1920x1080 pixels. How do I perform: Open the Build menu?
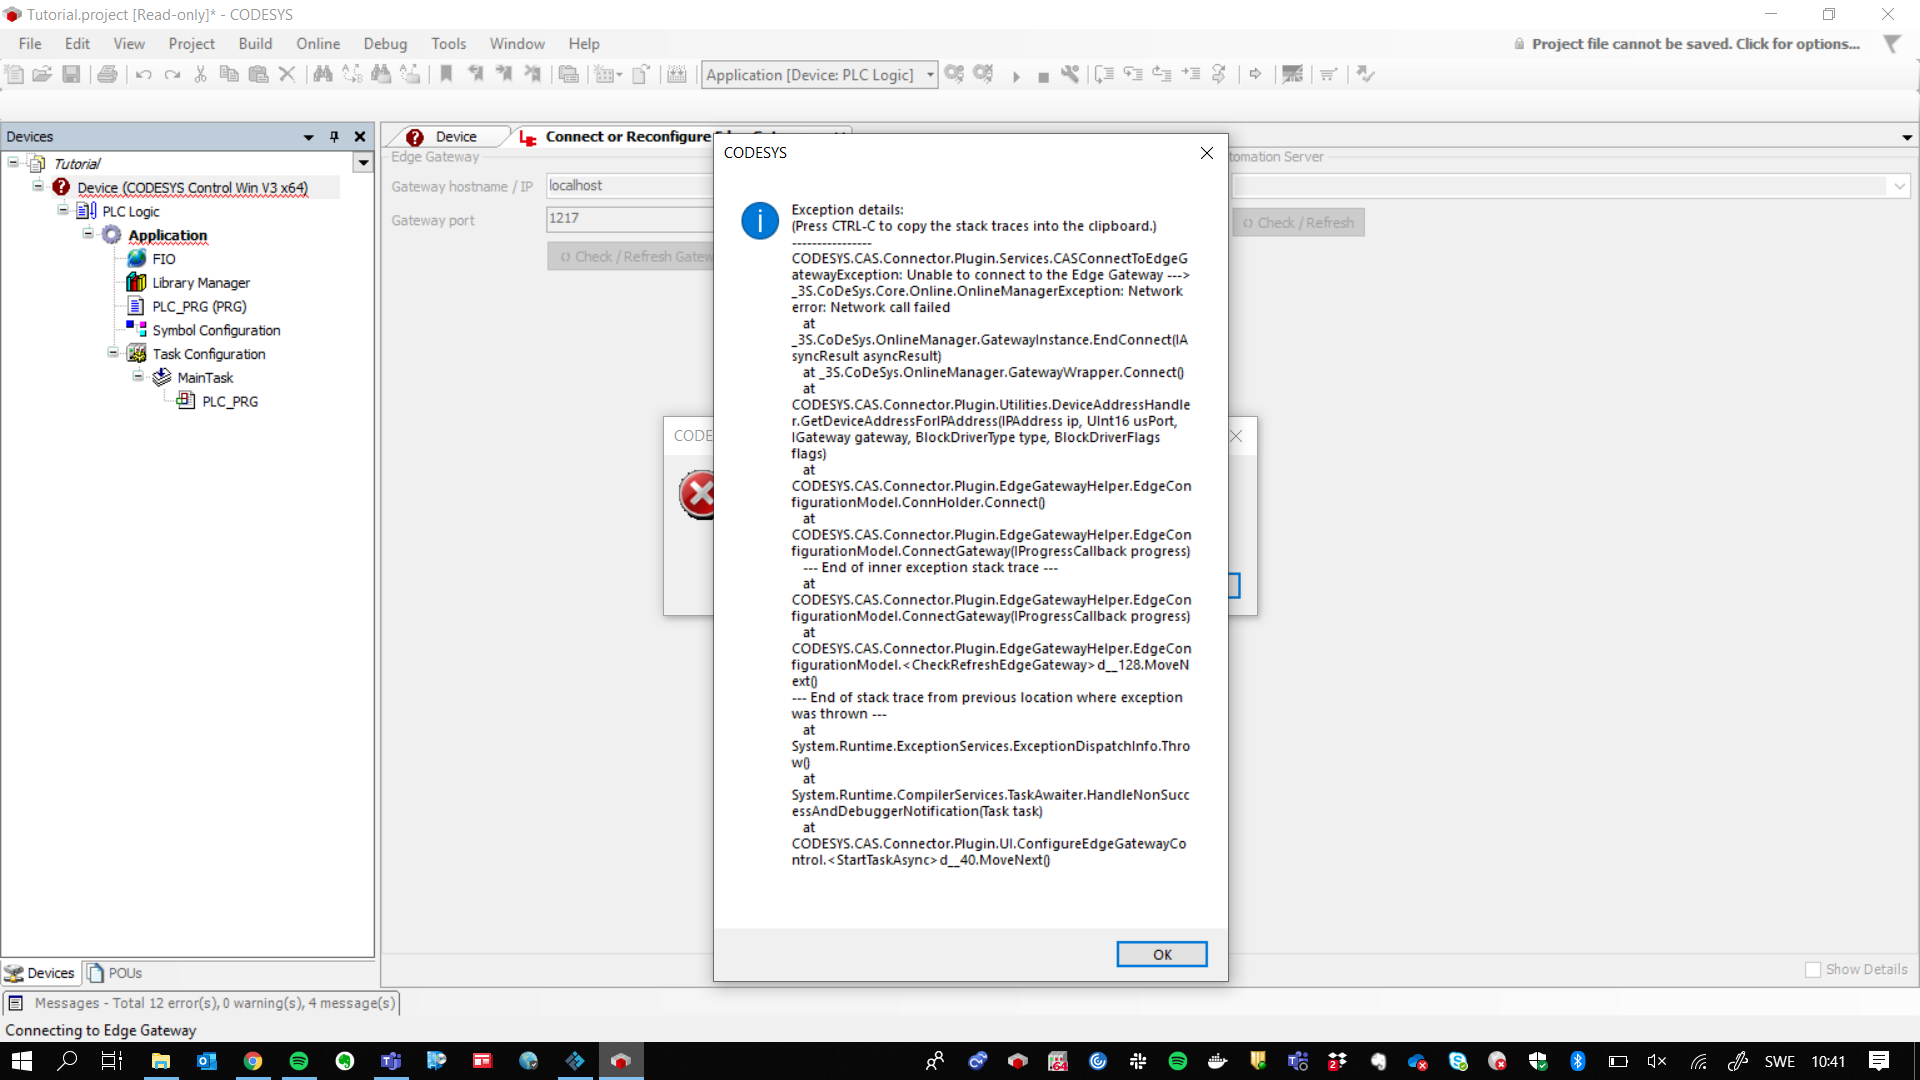tap(255, 44)
